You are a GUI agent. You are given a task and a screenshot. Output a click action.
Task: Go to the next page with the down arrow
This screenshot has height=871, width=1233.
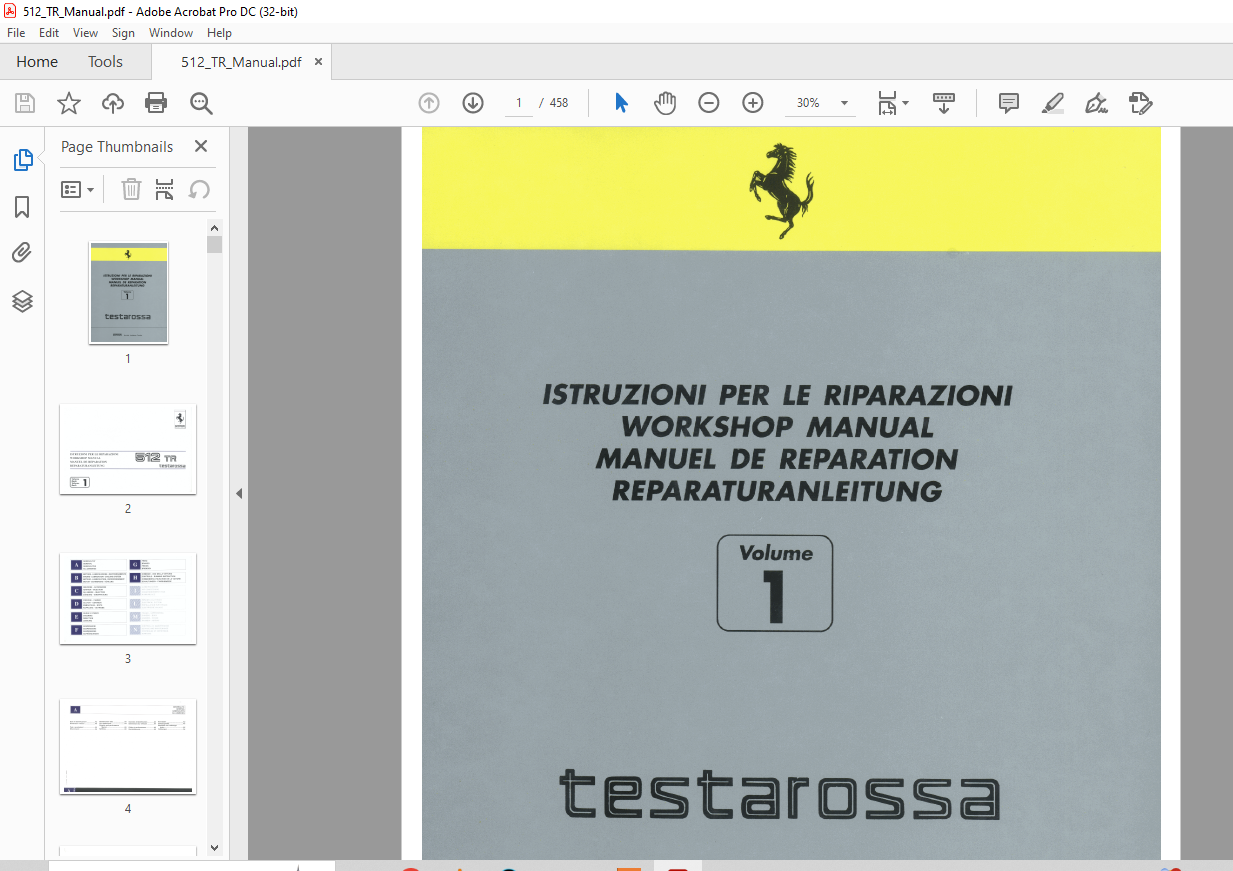(473, 103)
